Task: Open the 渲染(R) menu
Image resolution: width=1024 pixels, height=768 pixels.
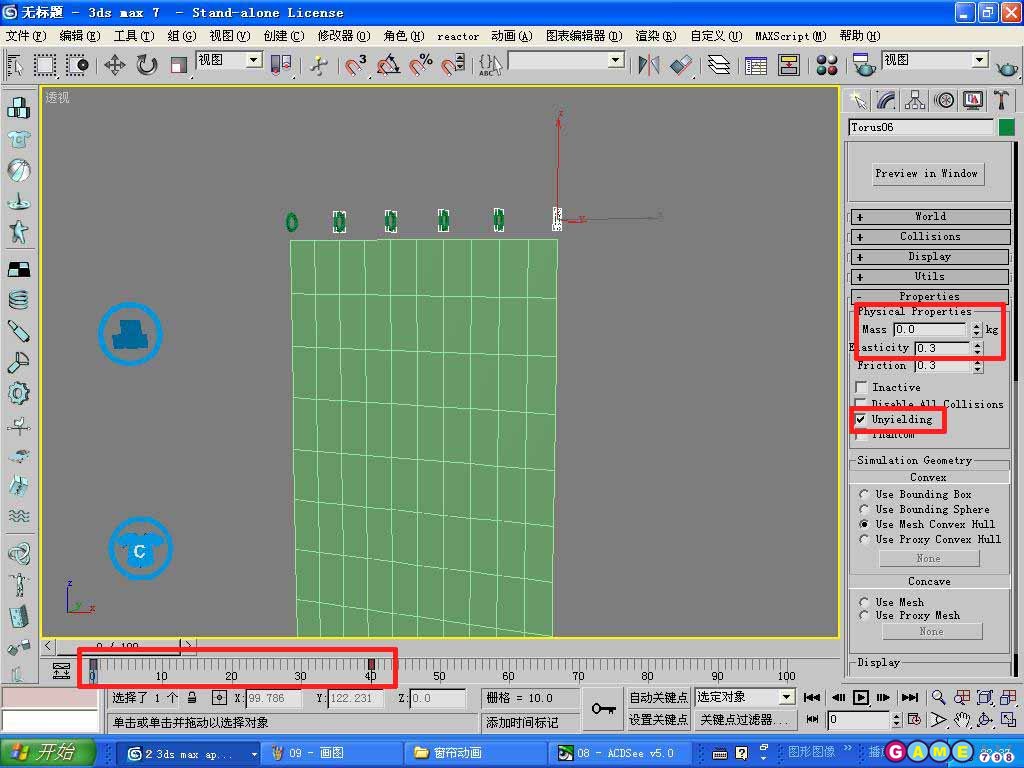Action: (x=656, y=36)
